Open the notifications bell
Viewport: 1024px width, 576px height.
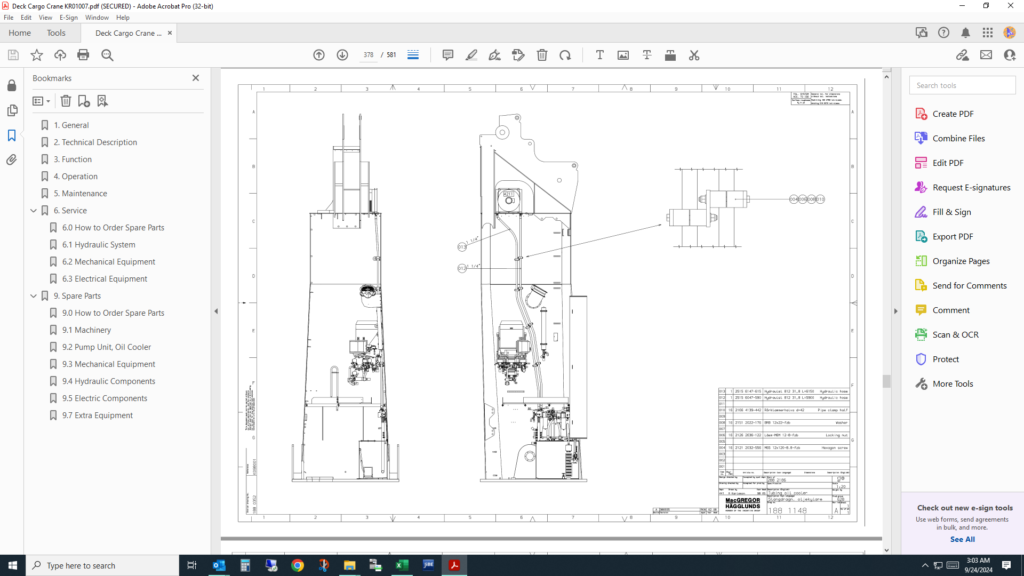coord(965,33)
